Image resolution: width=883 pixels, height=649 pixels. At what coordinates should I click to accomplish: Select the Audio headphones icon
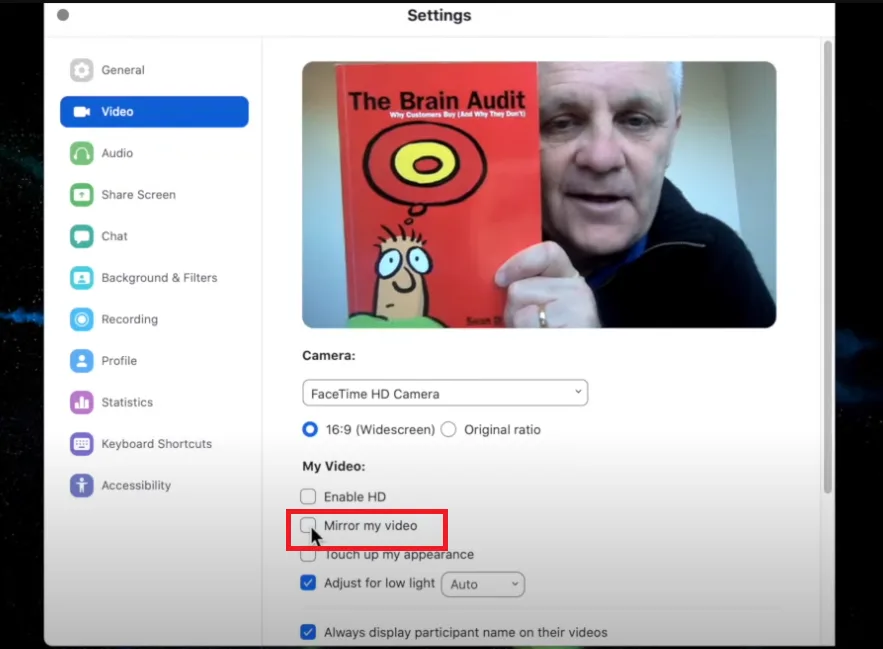coord(81,153)
